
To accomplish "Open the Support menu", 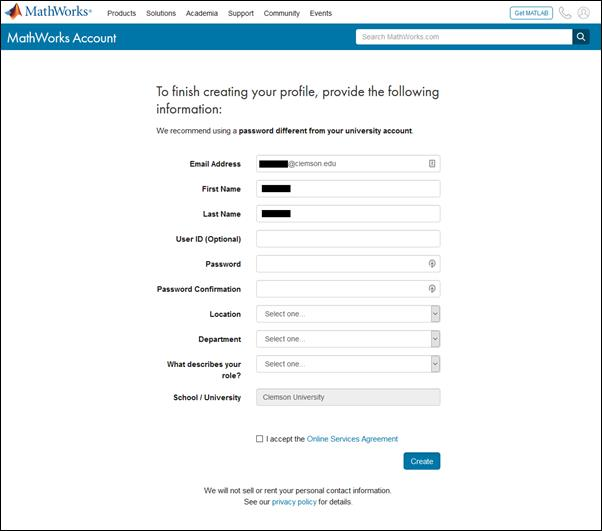I will point(241,13).
